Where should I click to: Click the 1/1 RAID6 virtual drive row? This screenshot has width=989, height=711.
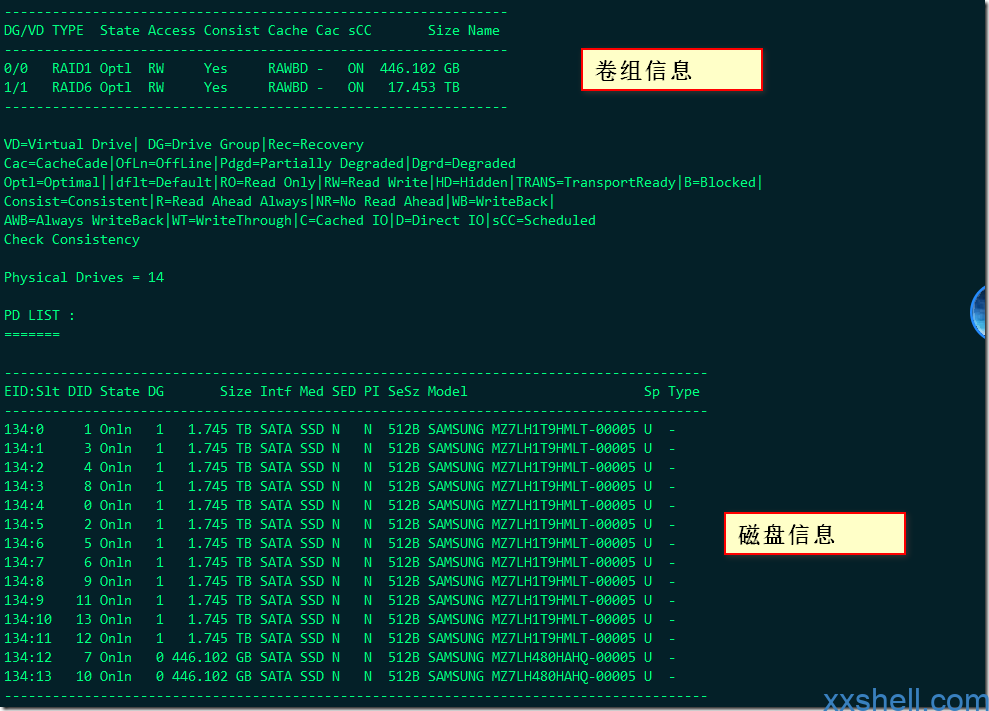[232, 87]
